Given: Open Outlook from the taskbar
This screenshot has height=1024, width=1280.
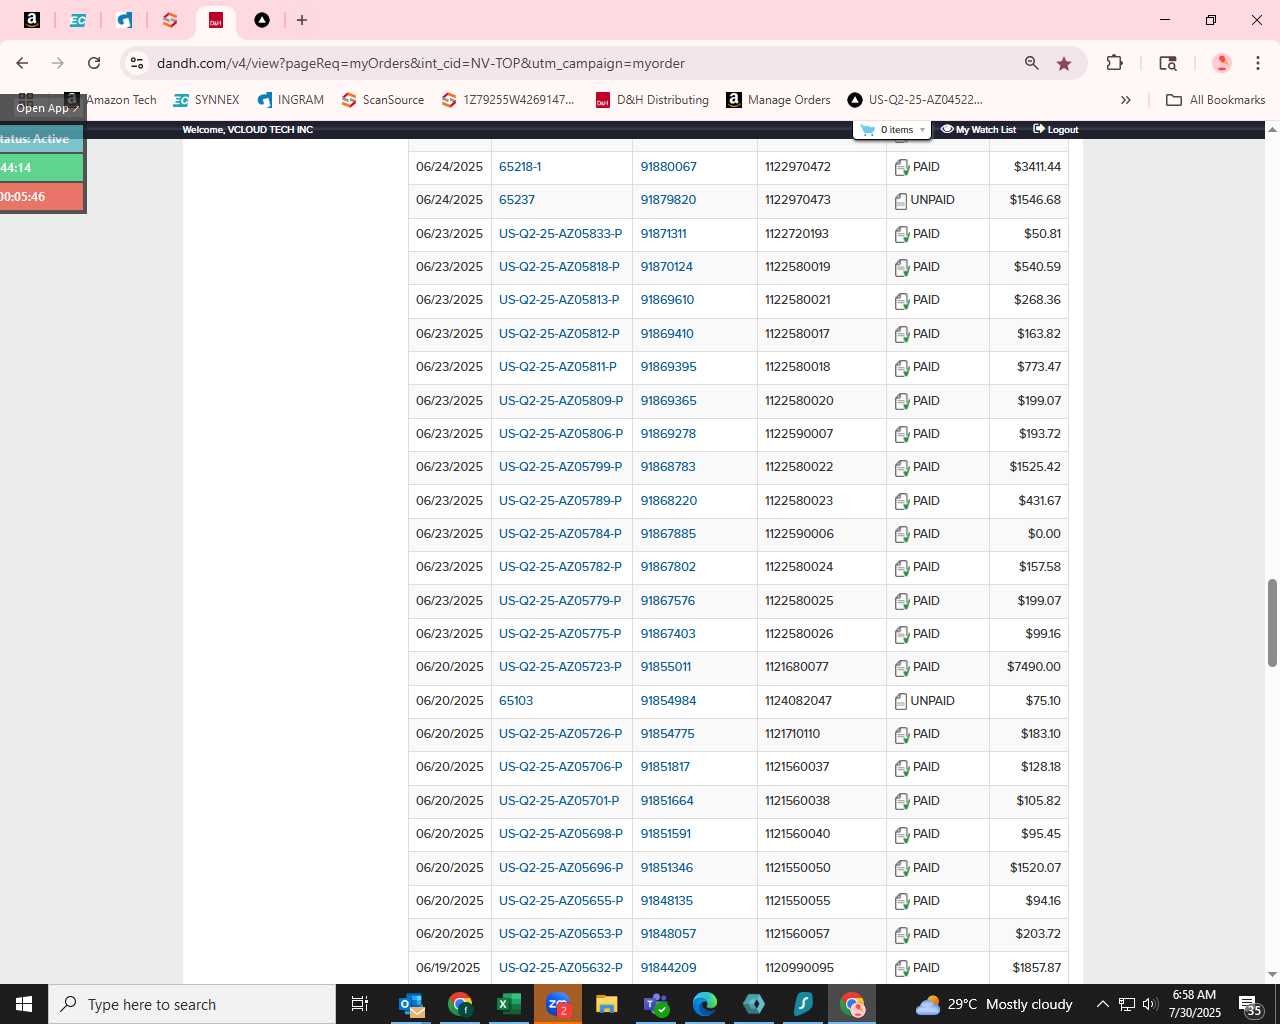Looking at the screenshot, I should point(411,1004).
